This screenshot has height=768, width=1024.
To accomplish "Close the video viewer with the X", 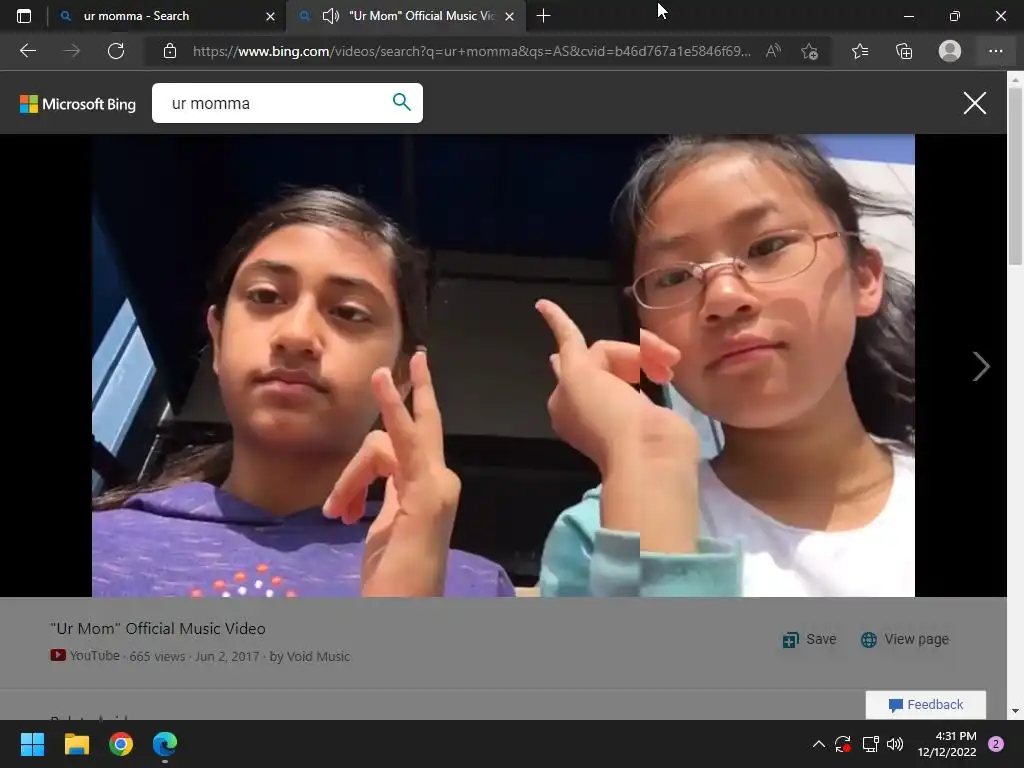I will click(x=974, y=103).
